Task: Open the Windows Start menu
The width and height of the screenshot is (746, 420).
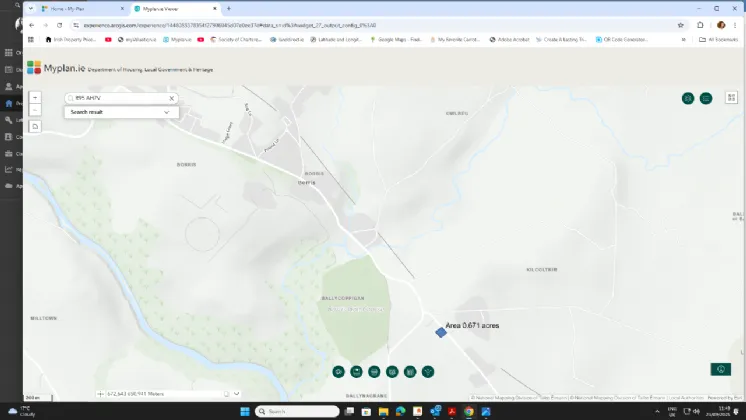Action: (245, 411)
